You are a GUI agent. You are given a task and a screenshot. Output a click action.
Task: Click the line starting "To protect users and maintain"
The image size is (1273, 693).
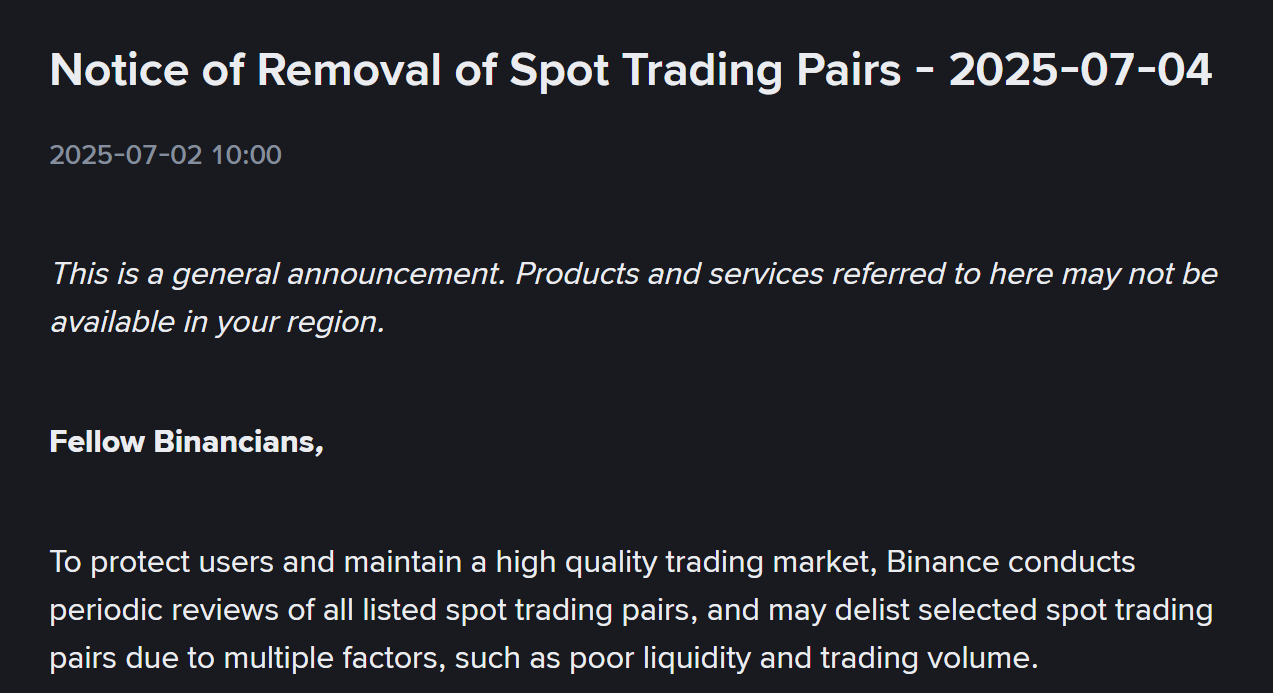coord(592,562)
